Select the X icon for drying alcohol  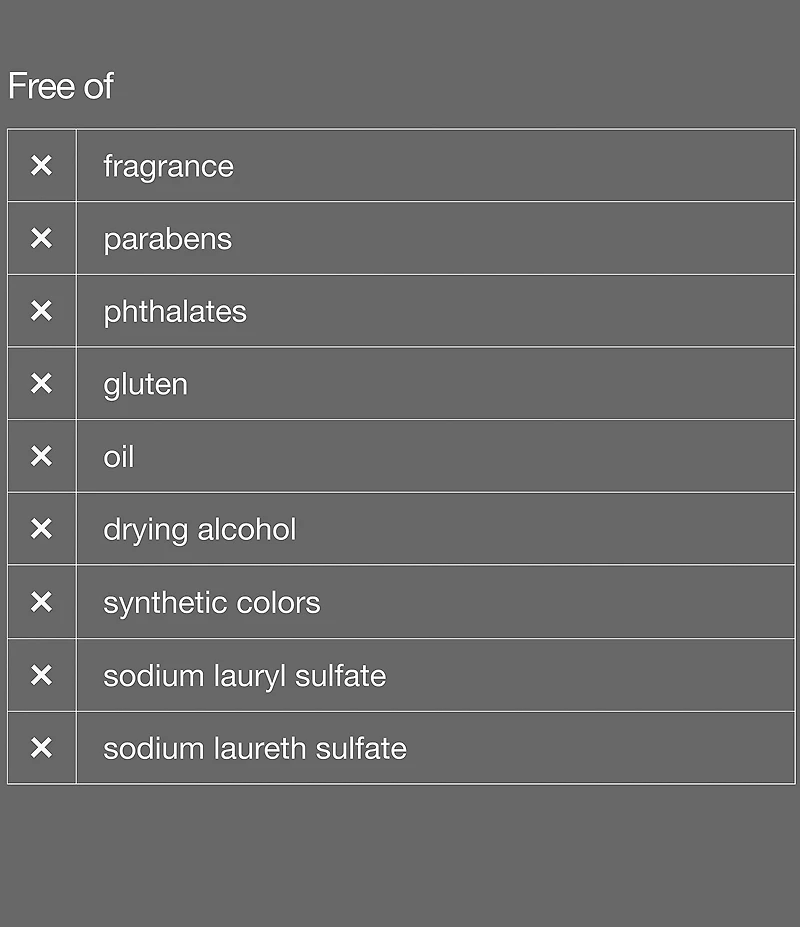coord(41,529)
